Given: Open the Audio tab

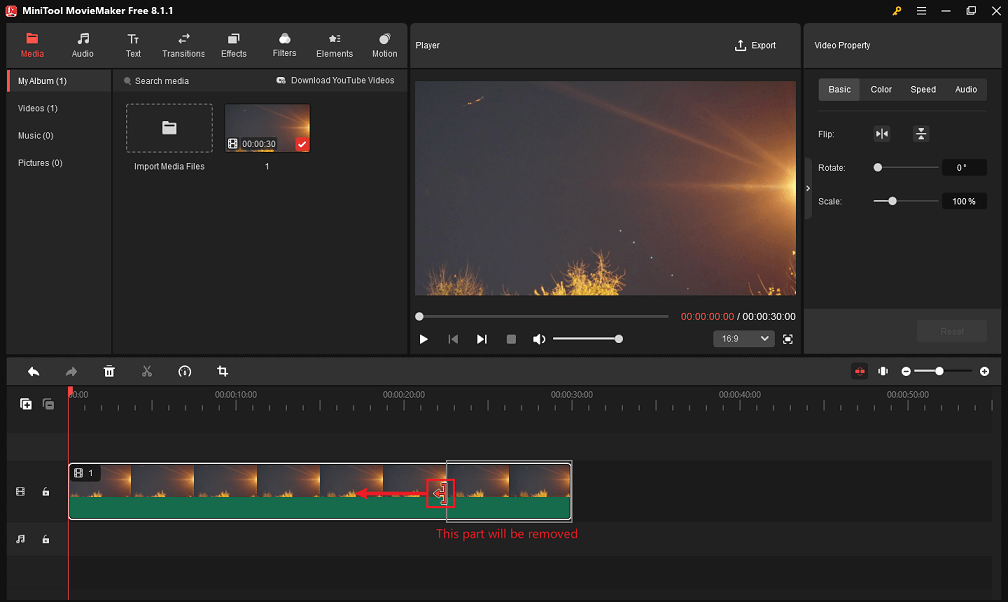Looking at the screenshot, I should click(83, 46).
